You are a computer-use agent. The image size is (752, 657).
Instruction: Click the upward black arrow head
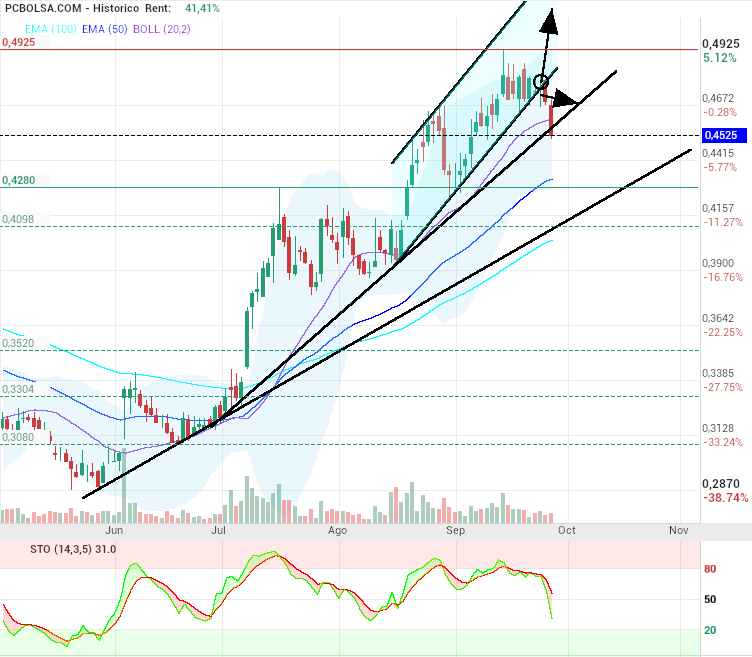pyautogui.click(x=550, y=21)
